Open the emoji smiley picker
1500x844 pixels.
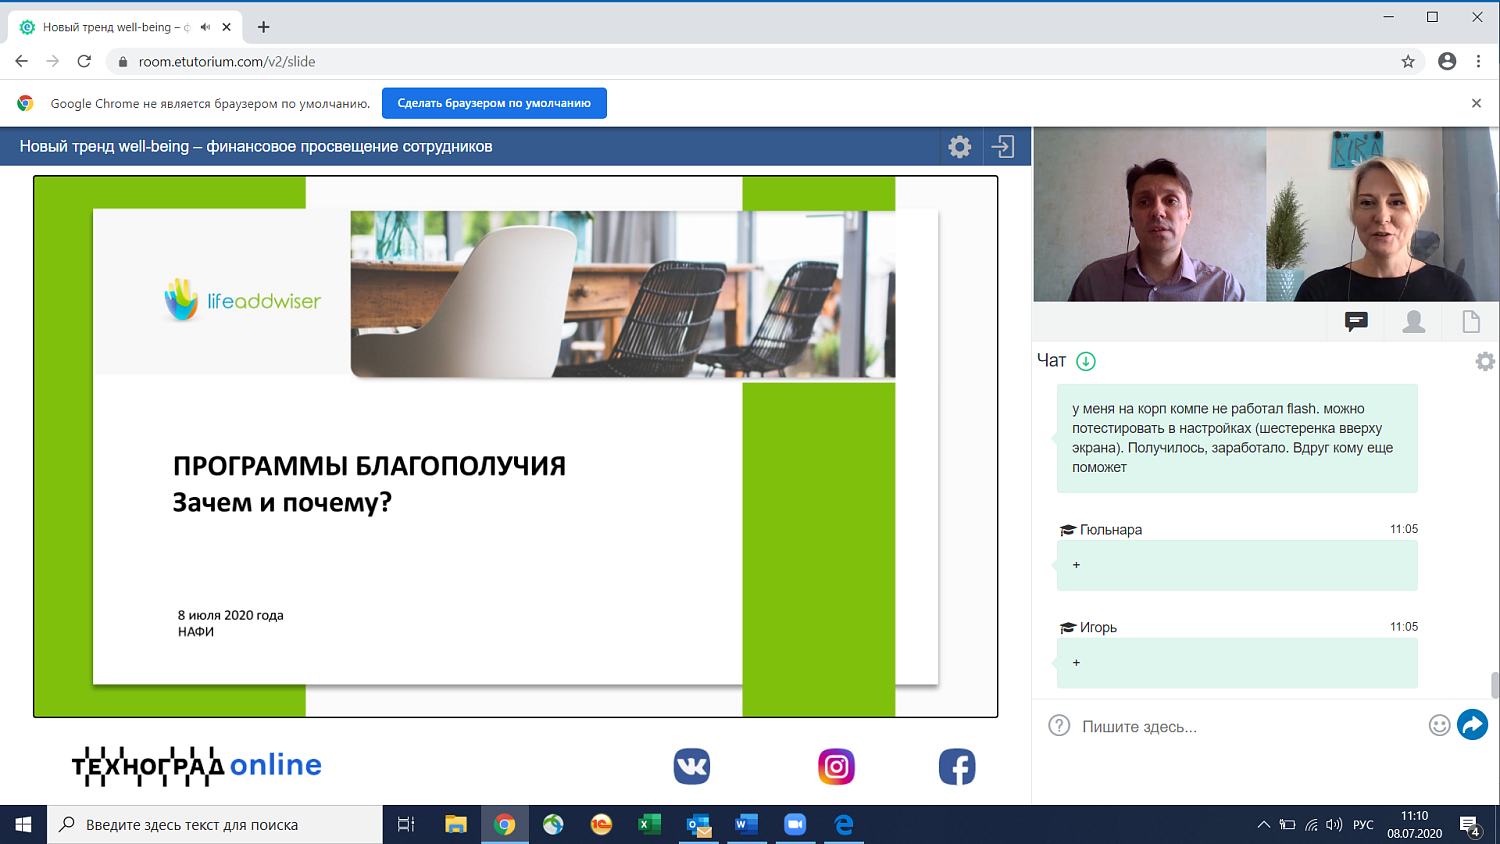click(x=1439, y=726)
